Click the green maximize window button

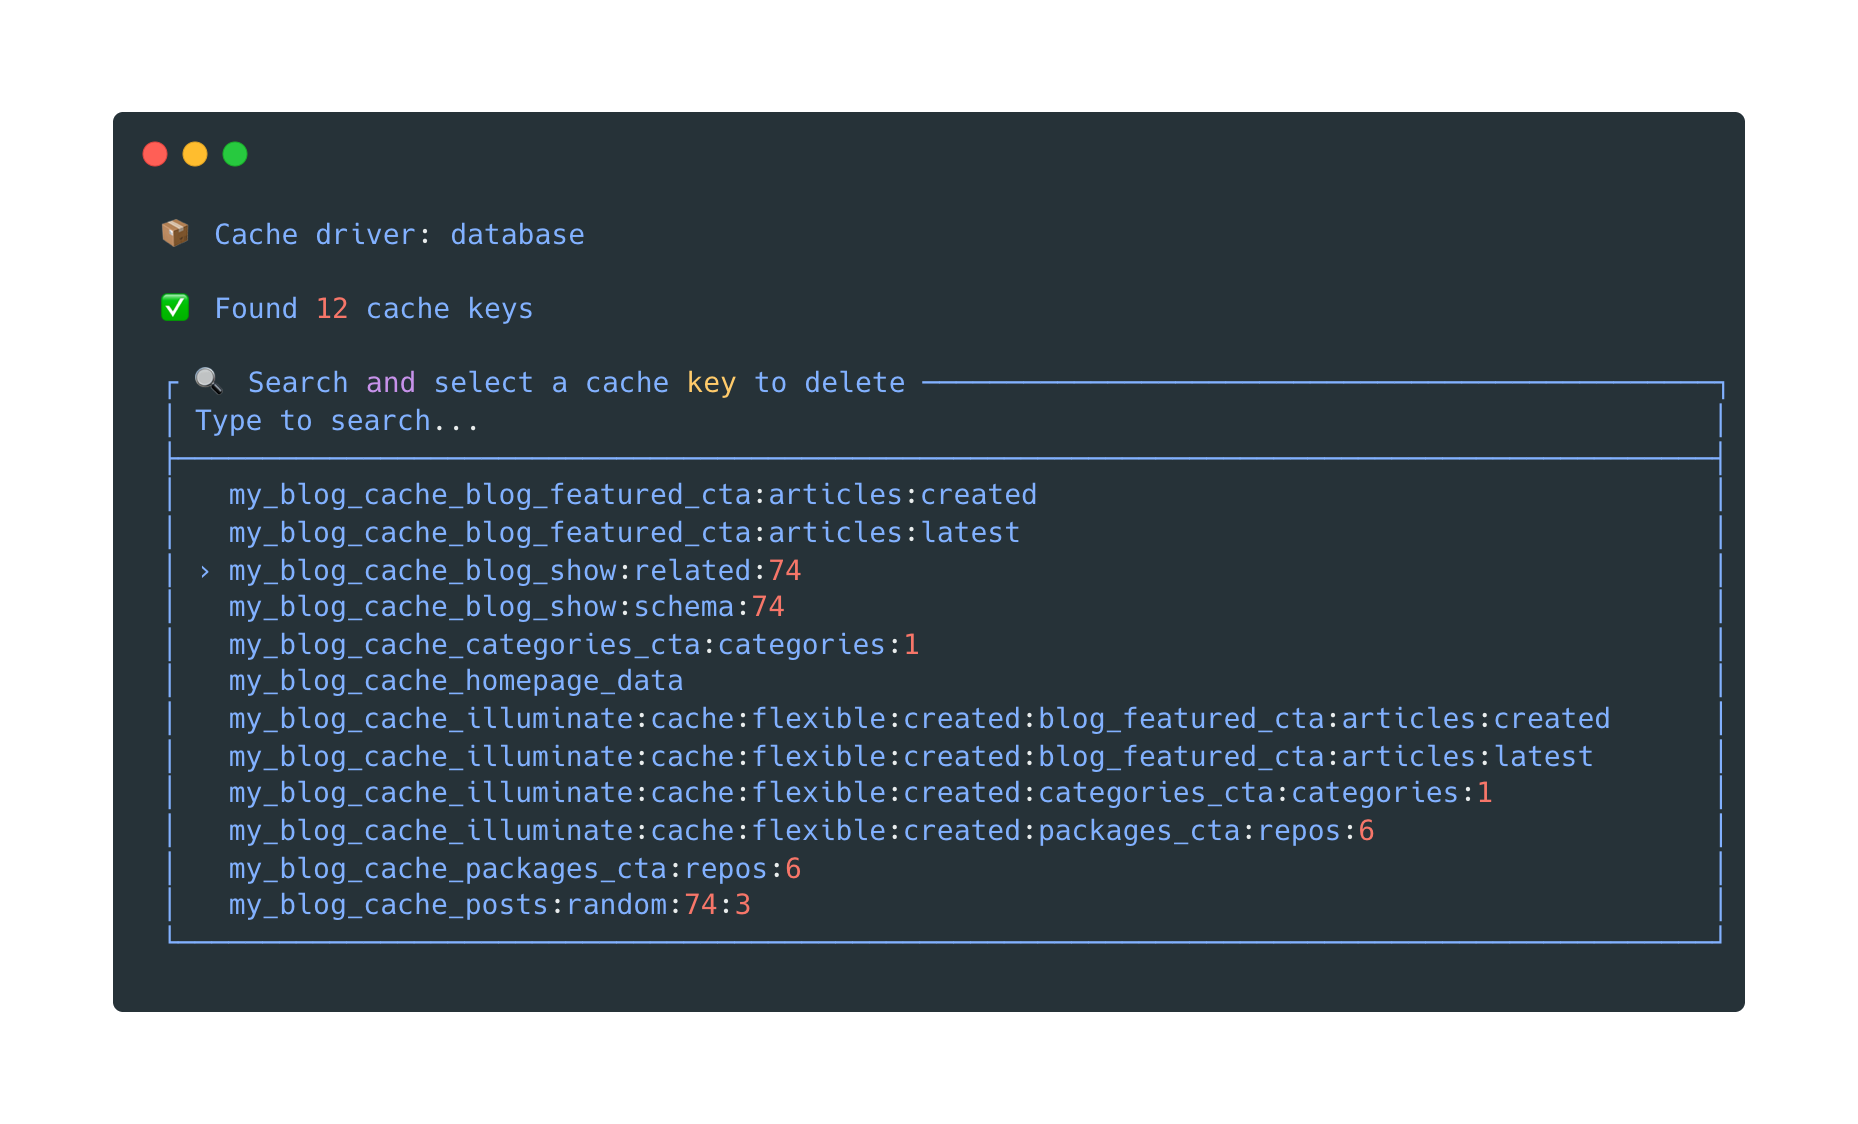click(x=235, y=154)
